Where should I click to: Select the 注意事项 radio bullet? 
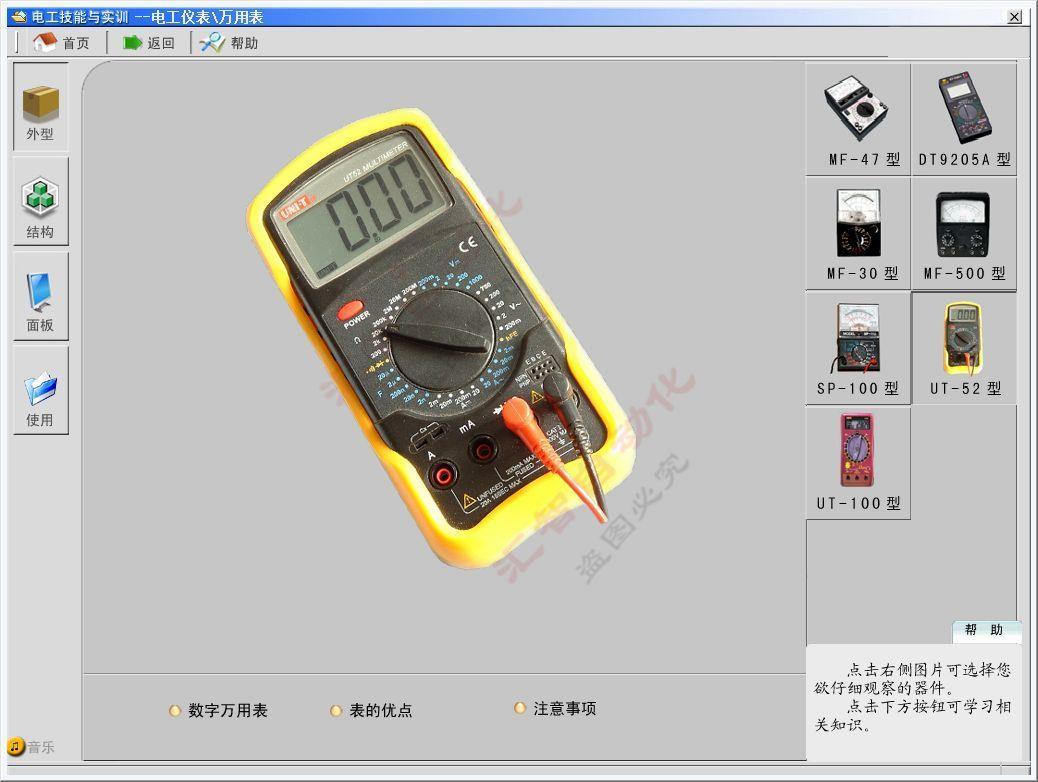coord(520,708)
